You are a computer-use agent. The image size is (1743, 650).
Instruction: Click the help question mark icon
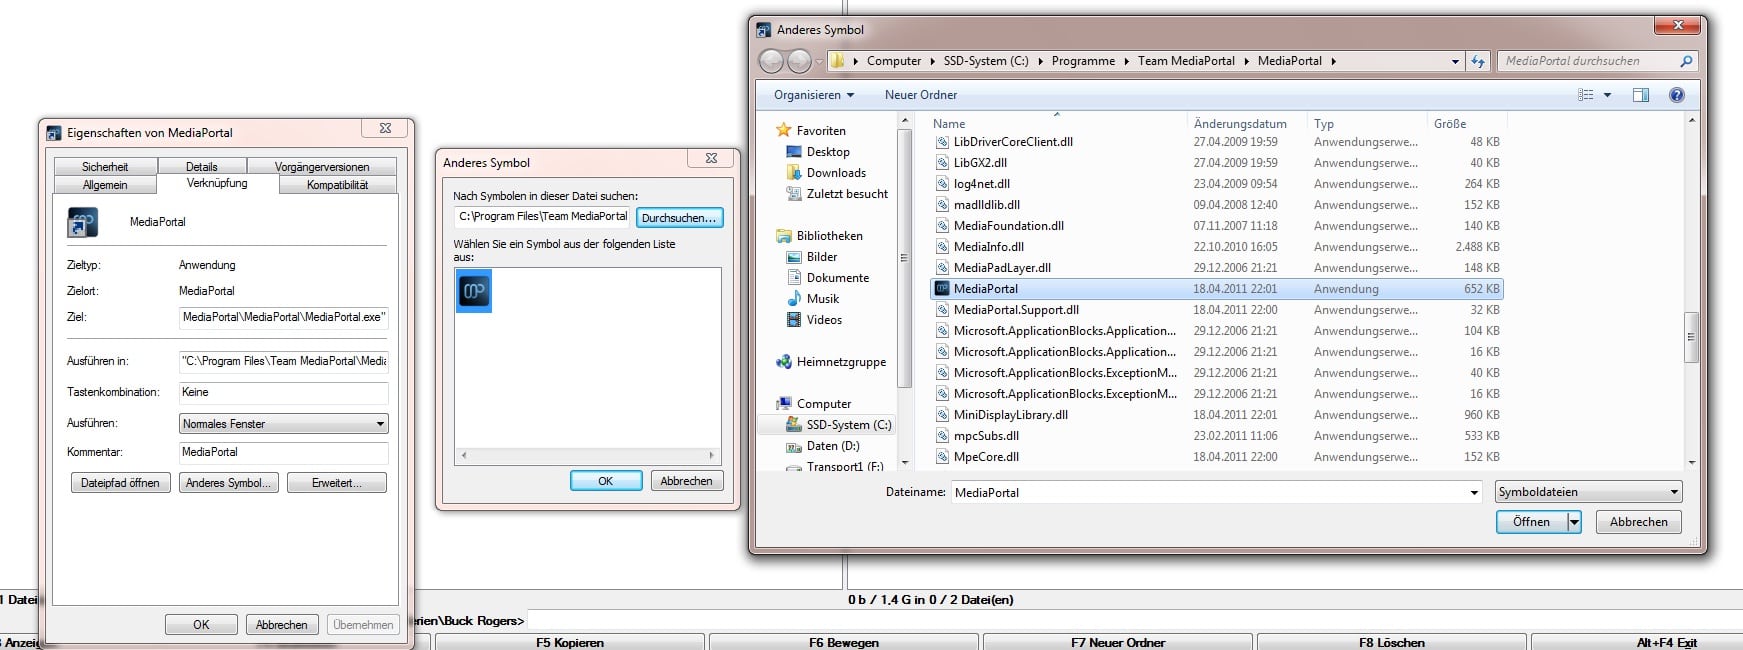(1677, 95)
